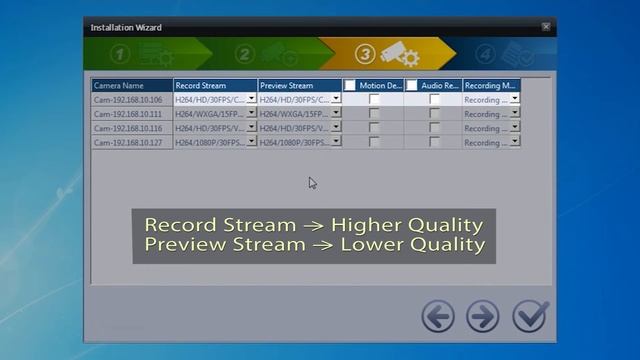Enable audio recording for Cam-192.168.10.106
640x360 pixels.
(x=434, y=99)
